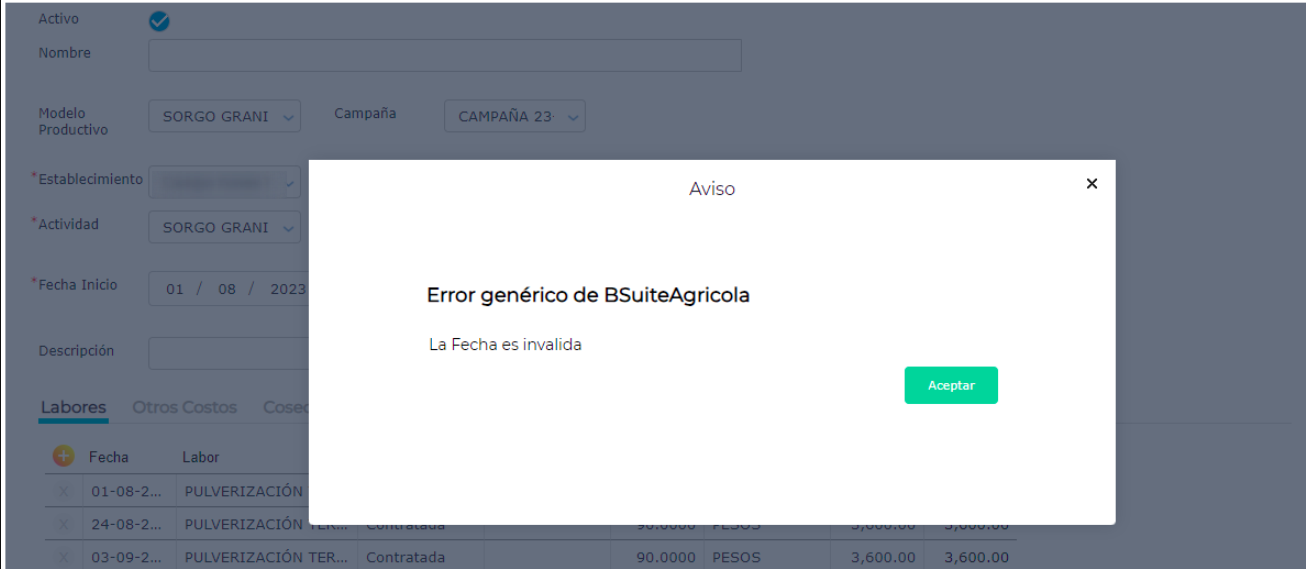Close the Aviso dialog with the X
Viewport: 1306px width, 569px height.
[x=1092, y=184]
